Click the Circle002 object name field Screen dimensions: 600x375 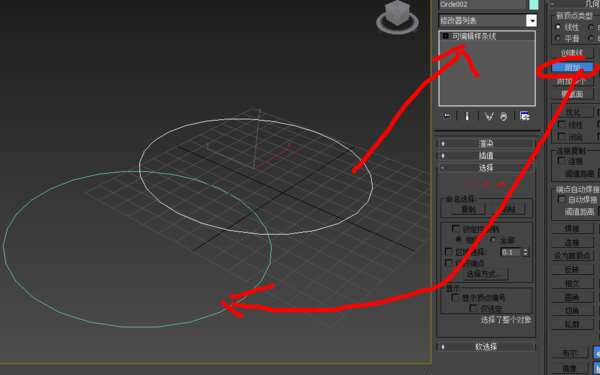pyautogui.click(x=483, y=5)
